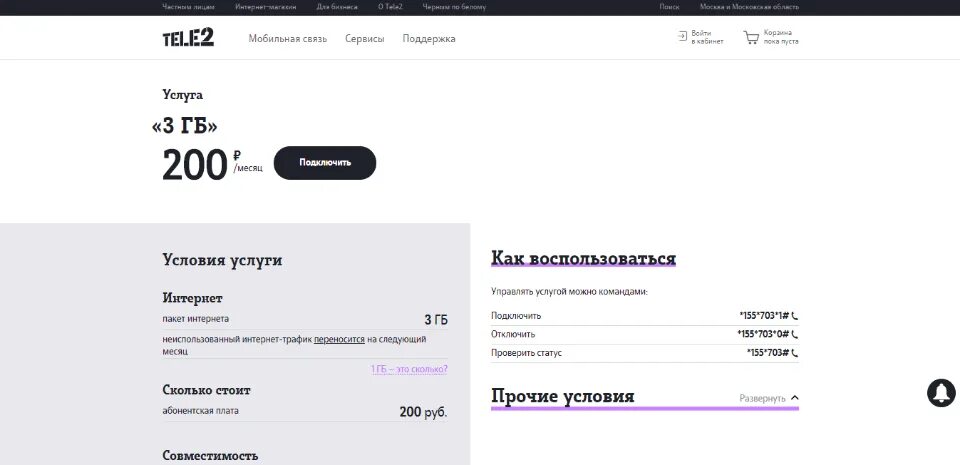Click the code *155*703*1#
960x465 pixels.
pyautogui.click(x=764, y=316)
